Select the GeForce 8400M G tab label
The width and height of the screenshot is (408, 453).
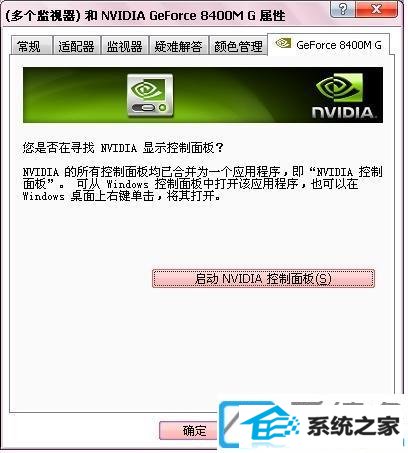pos(339,45)
